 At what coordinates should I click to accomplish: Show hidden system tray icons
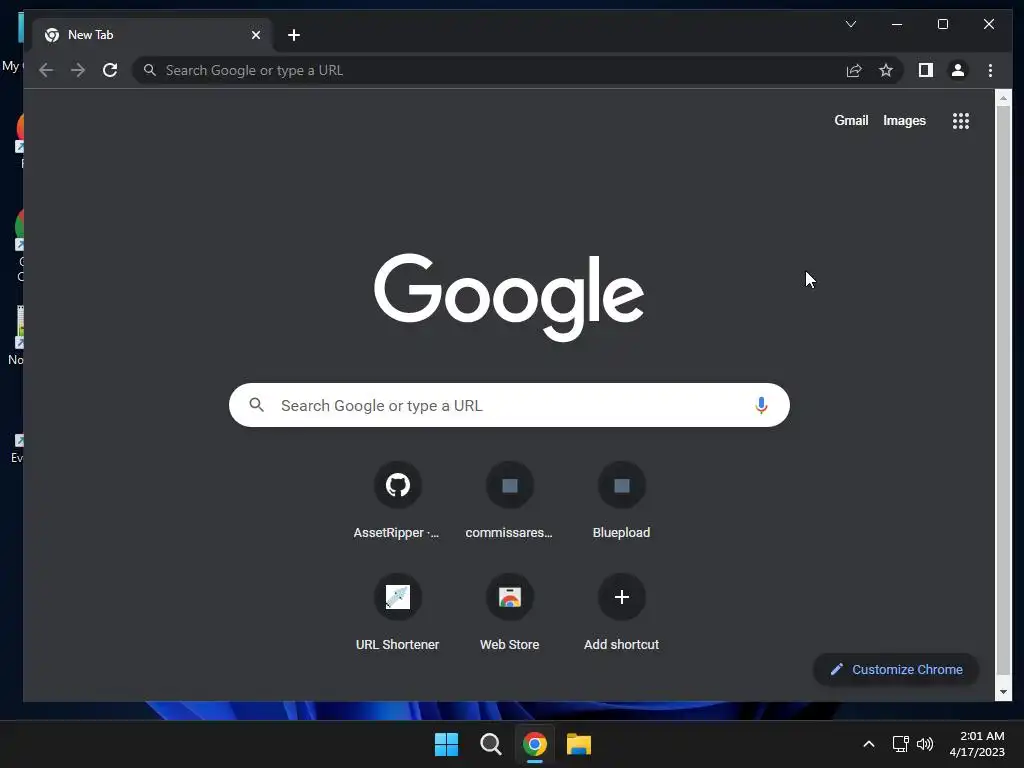(869, 744)
